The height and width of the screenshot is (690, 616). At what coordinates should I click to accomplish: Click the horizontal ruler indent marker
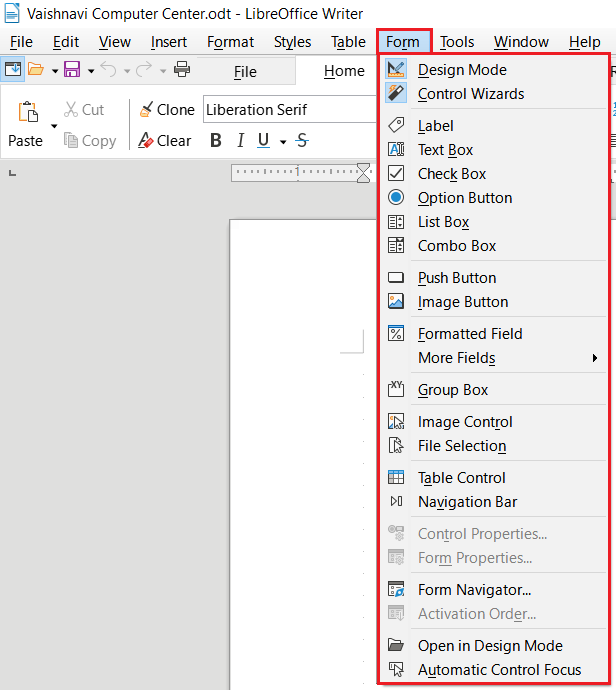pyautogui.click(x=363, y=173)
